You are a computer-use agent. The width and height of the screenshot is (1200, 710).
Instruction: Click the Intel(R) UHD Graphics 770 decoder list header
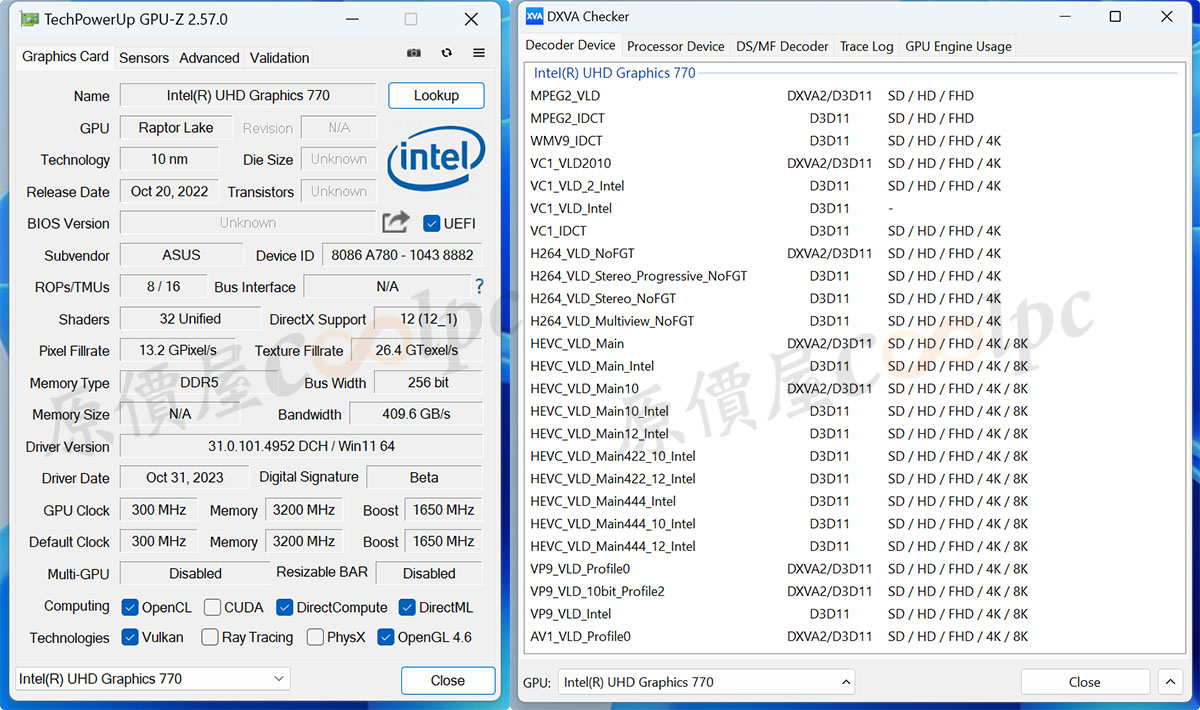[615, 73]
